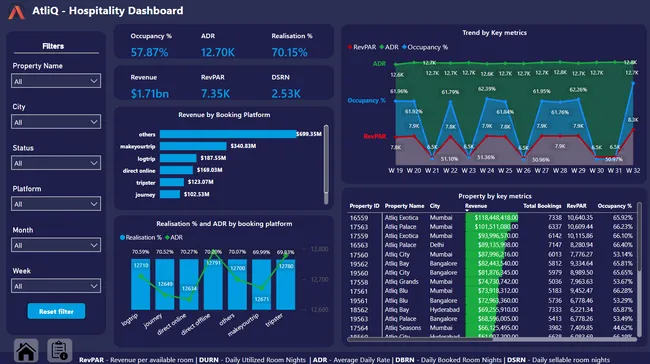Select the others bar showing 12700
Image resolution: width=650 pixels, height=364 pixels.
(x=237, y=284)
